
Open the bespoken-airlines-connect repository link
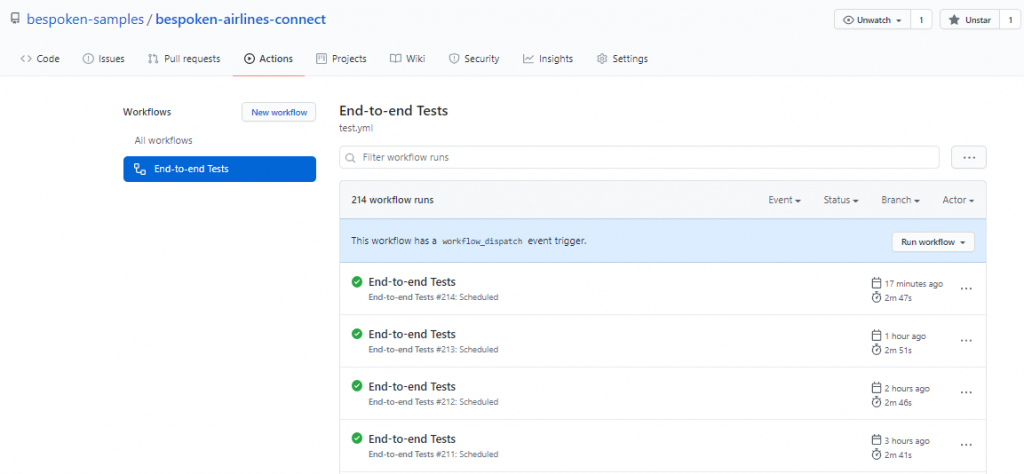(240, 20)
